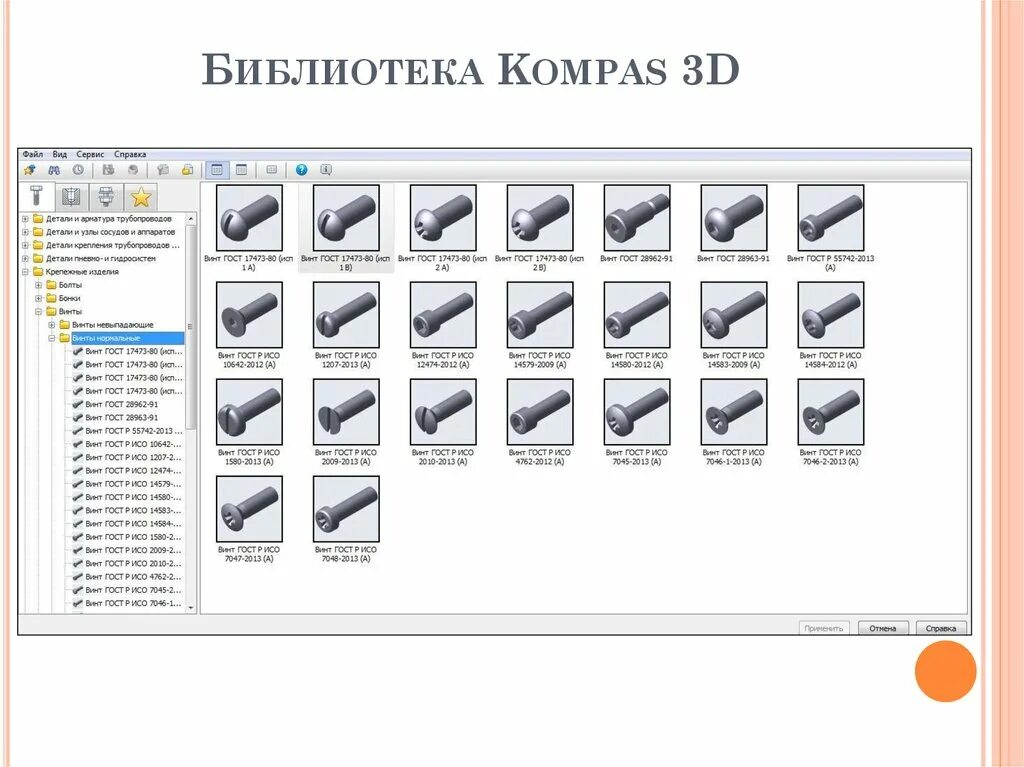Select thumbnail Винт ГОСТ 17473-80 (исп 2 B)

[x=540, y=218]
